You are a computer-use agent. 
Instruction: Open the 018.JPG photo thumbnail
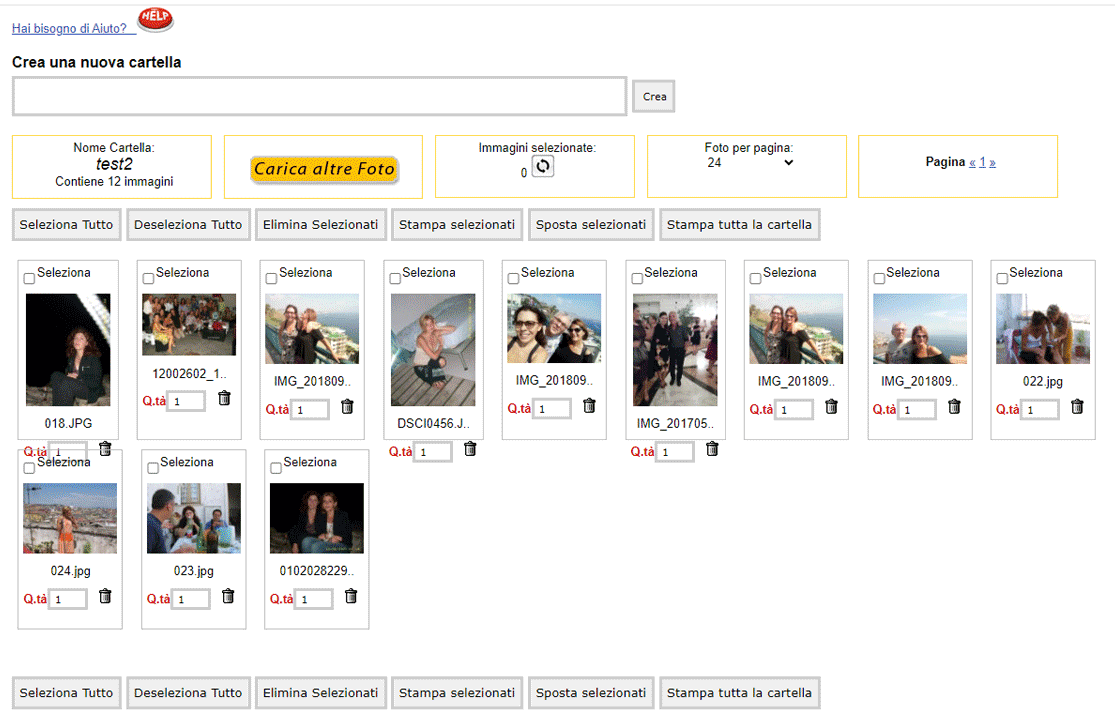click(68, 350)
